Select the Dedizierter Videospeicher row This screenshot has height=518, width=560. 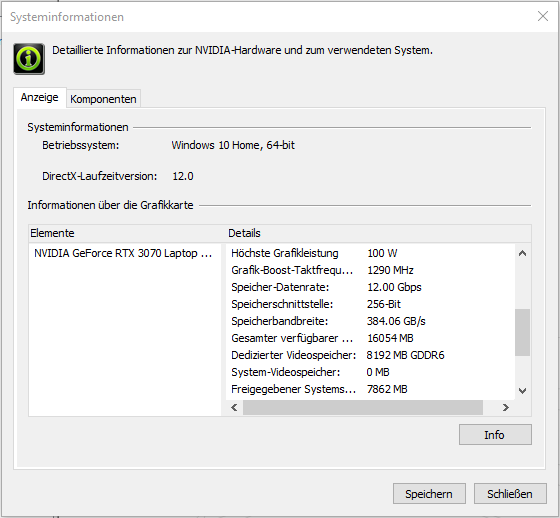(370, 355)
